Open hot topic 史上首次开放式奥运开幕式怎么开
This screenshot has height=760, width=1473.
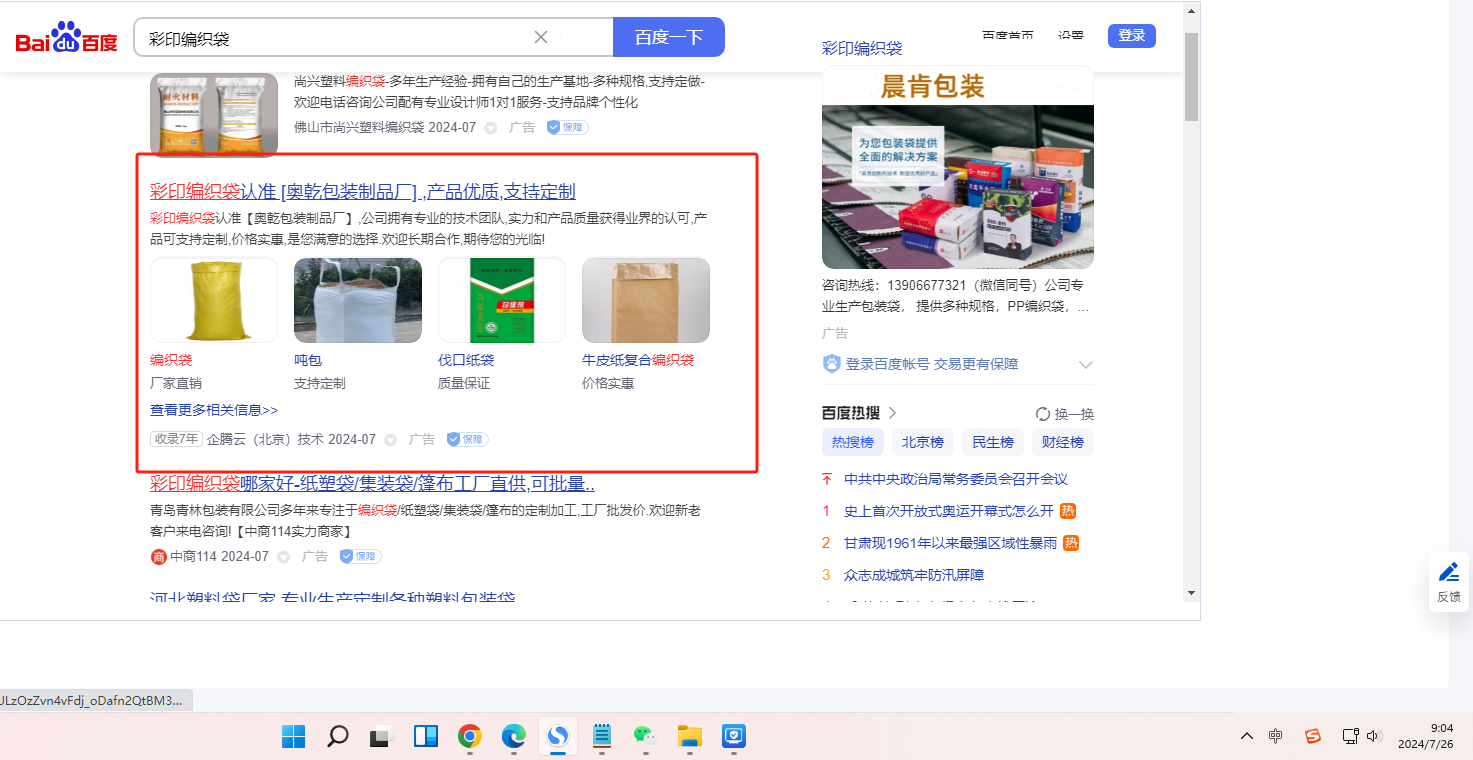949,511
